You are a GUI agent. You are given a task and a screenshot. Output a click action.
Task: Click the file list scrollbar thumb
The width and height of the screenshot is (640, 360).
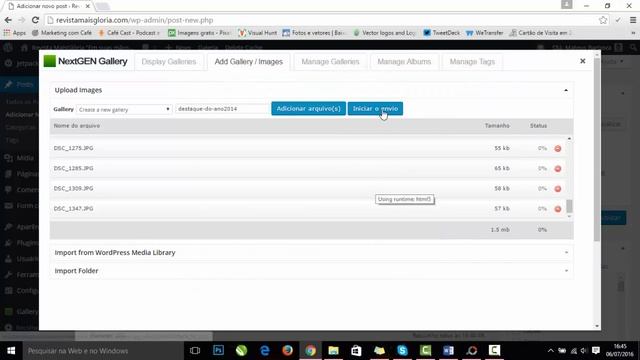(x=569, y=206)
